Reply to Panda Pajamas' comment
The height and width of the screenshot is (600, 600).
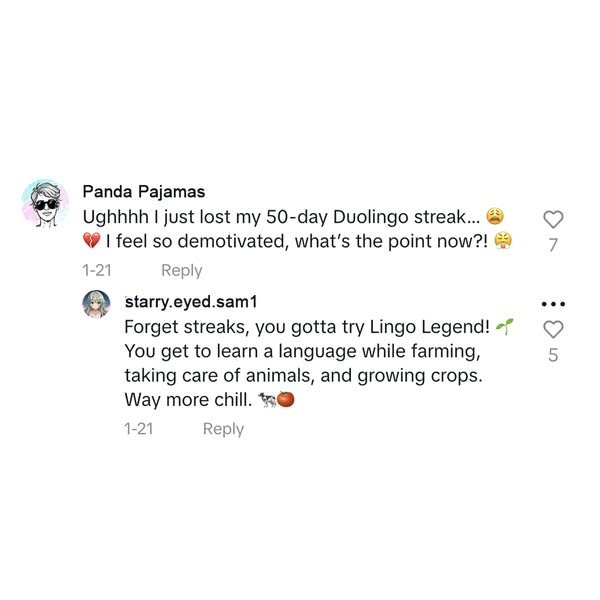pyautogui.click(x=181, y=270)
